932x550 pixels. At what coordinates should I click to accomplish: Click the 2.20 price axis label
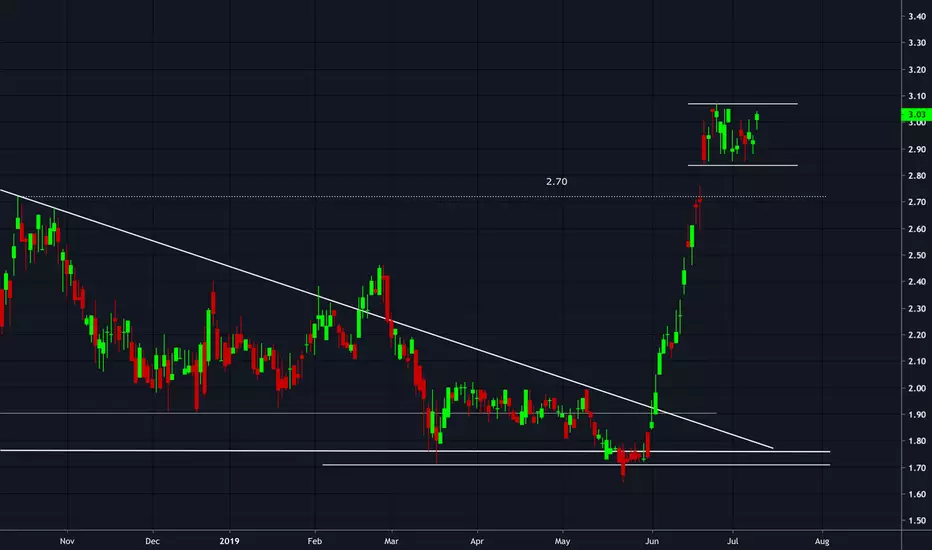(917, 335)
